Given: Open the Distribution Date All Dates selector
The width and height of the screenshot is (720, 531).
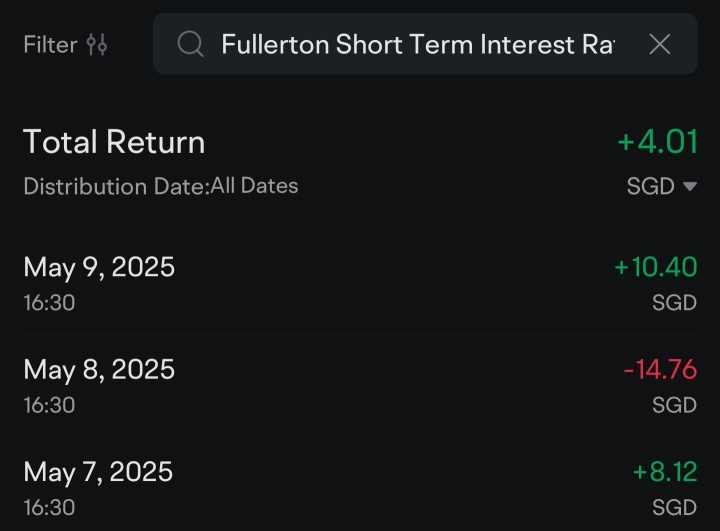Looking at the screenshot, I should point(160,186).
